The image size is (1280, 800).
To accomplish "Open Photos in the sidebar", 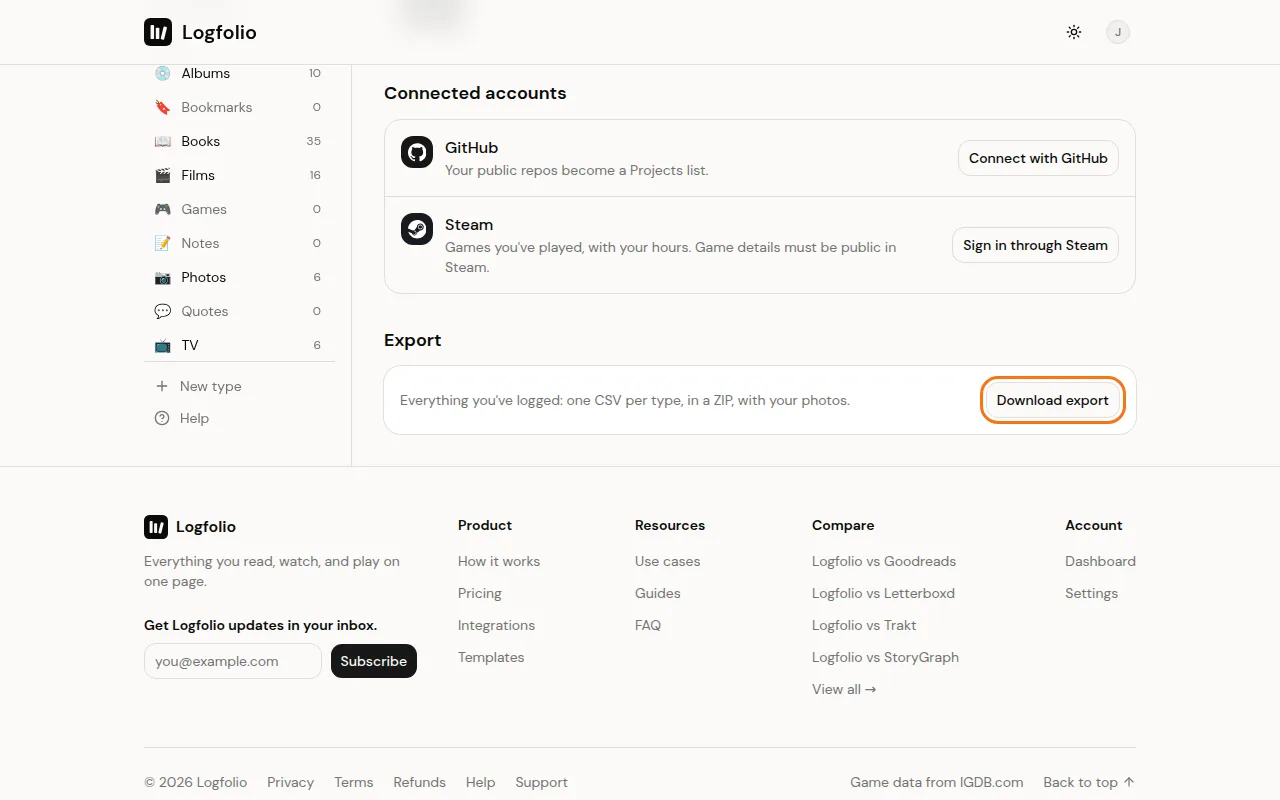I will click(240, 277).
